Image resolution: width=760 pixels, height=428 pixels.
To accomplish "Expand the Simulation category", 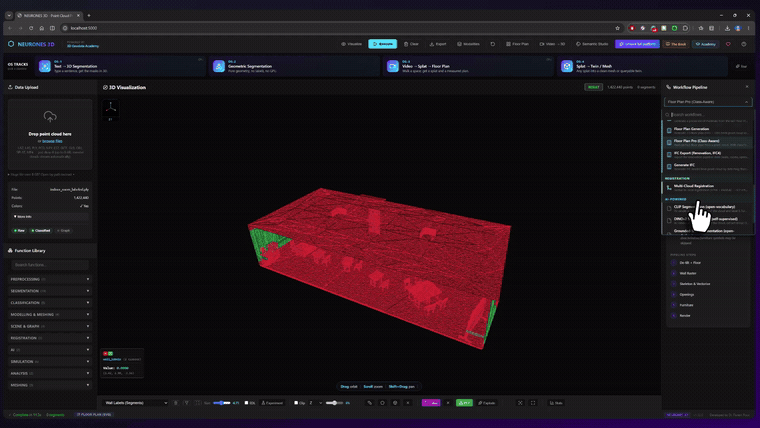I will coord(50,362).
